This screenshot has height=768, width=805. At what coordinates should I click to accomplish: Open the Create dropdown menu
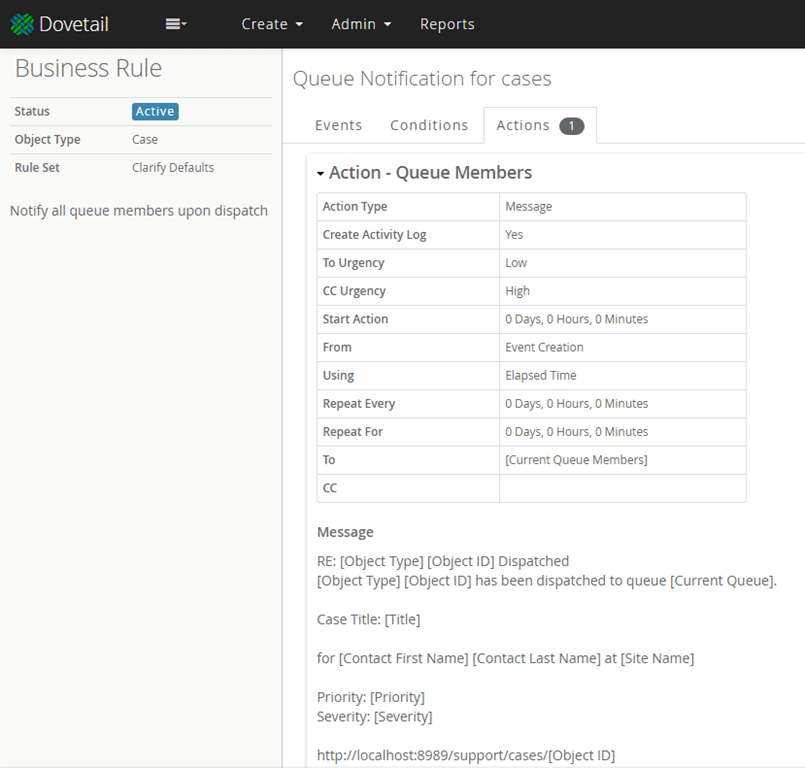(271, 24)
